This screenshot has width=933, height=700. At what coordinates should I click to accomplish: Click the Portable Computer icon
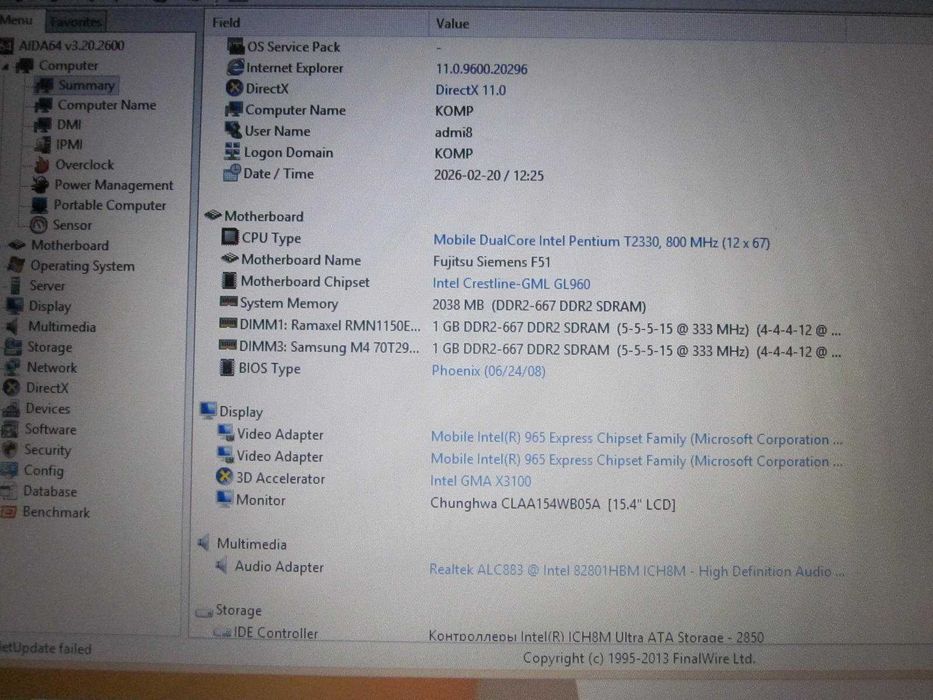(x=39, y=205)
